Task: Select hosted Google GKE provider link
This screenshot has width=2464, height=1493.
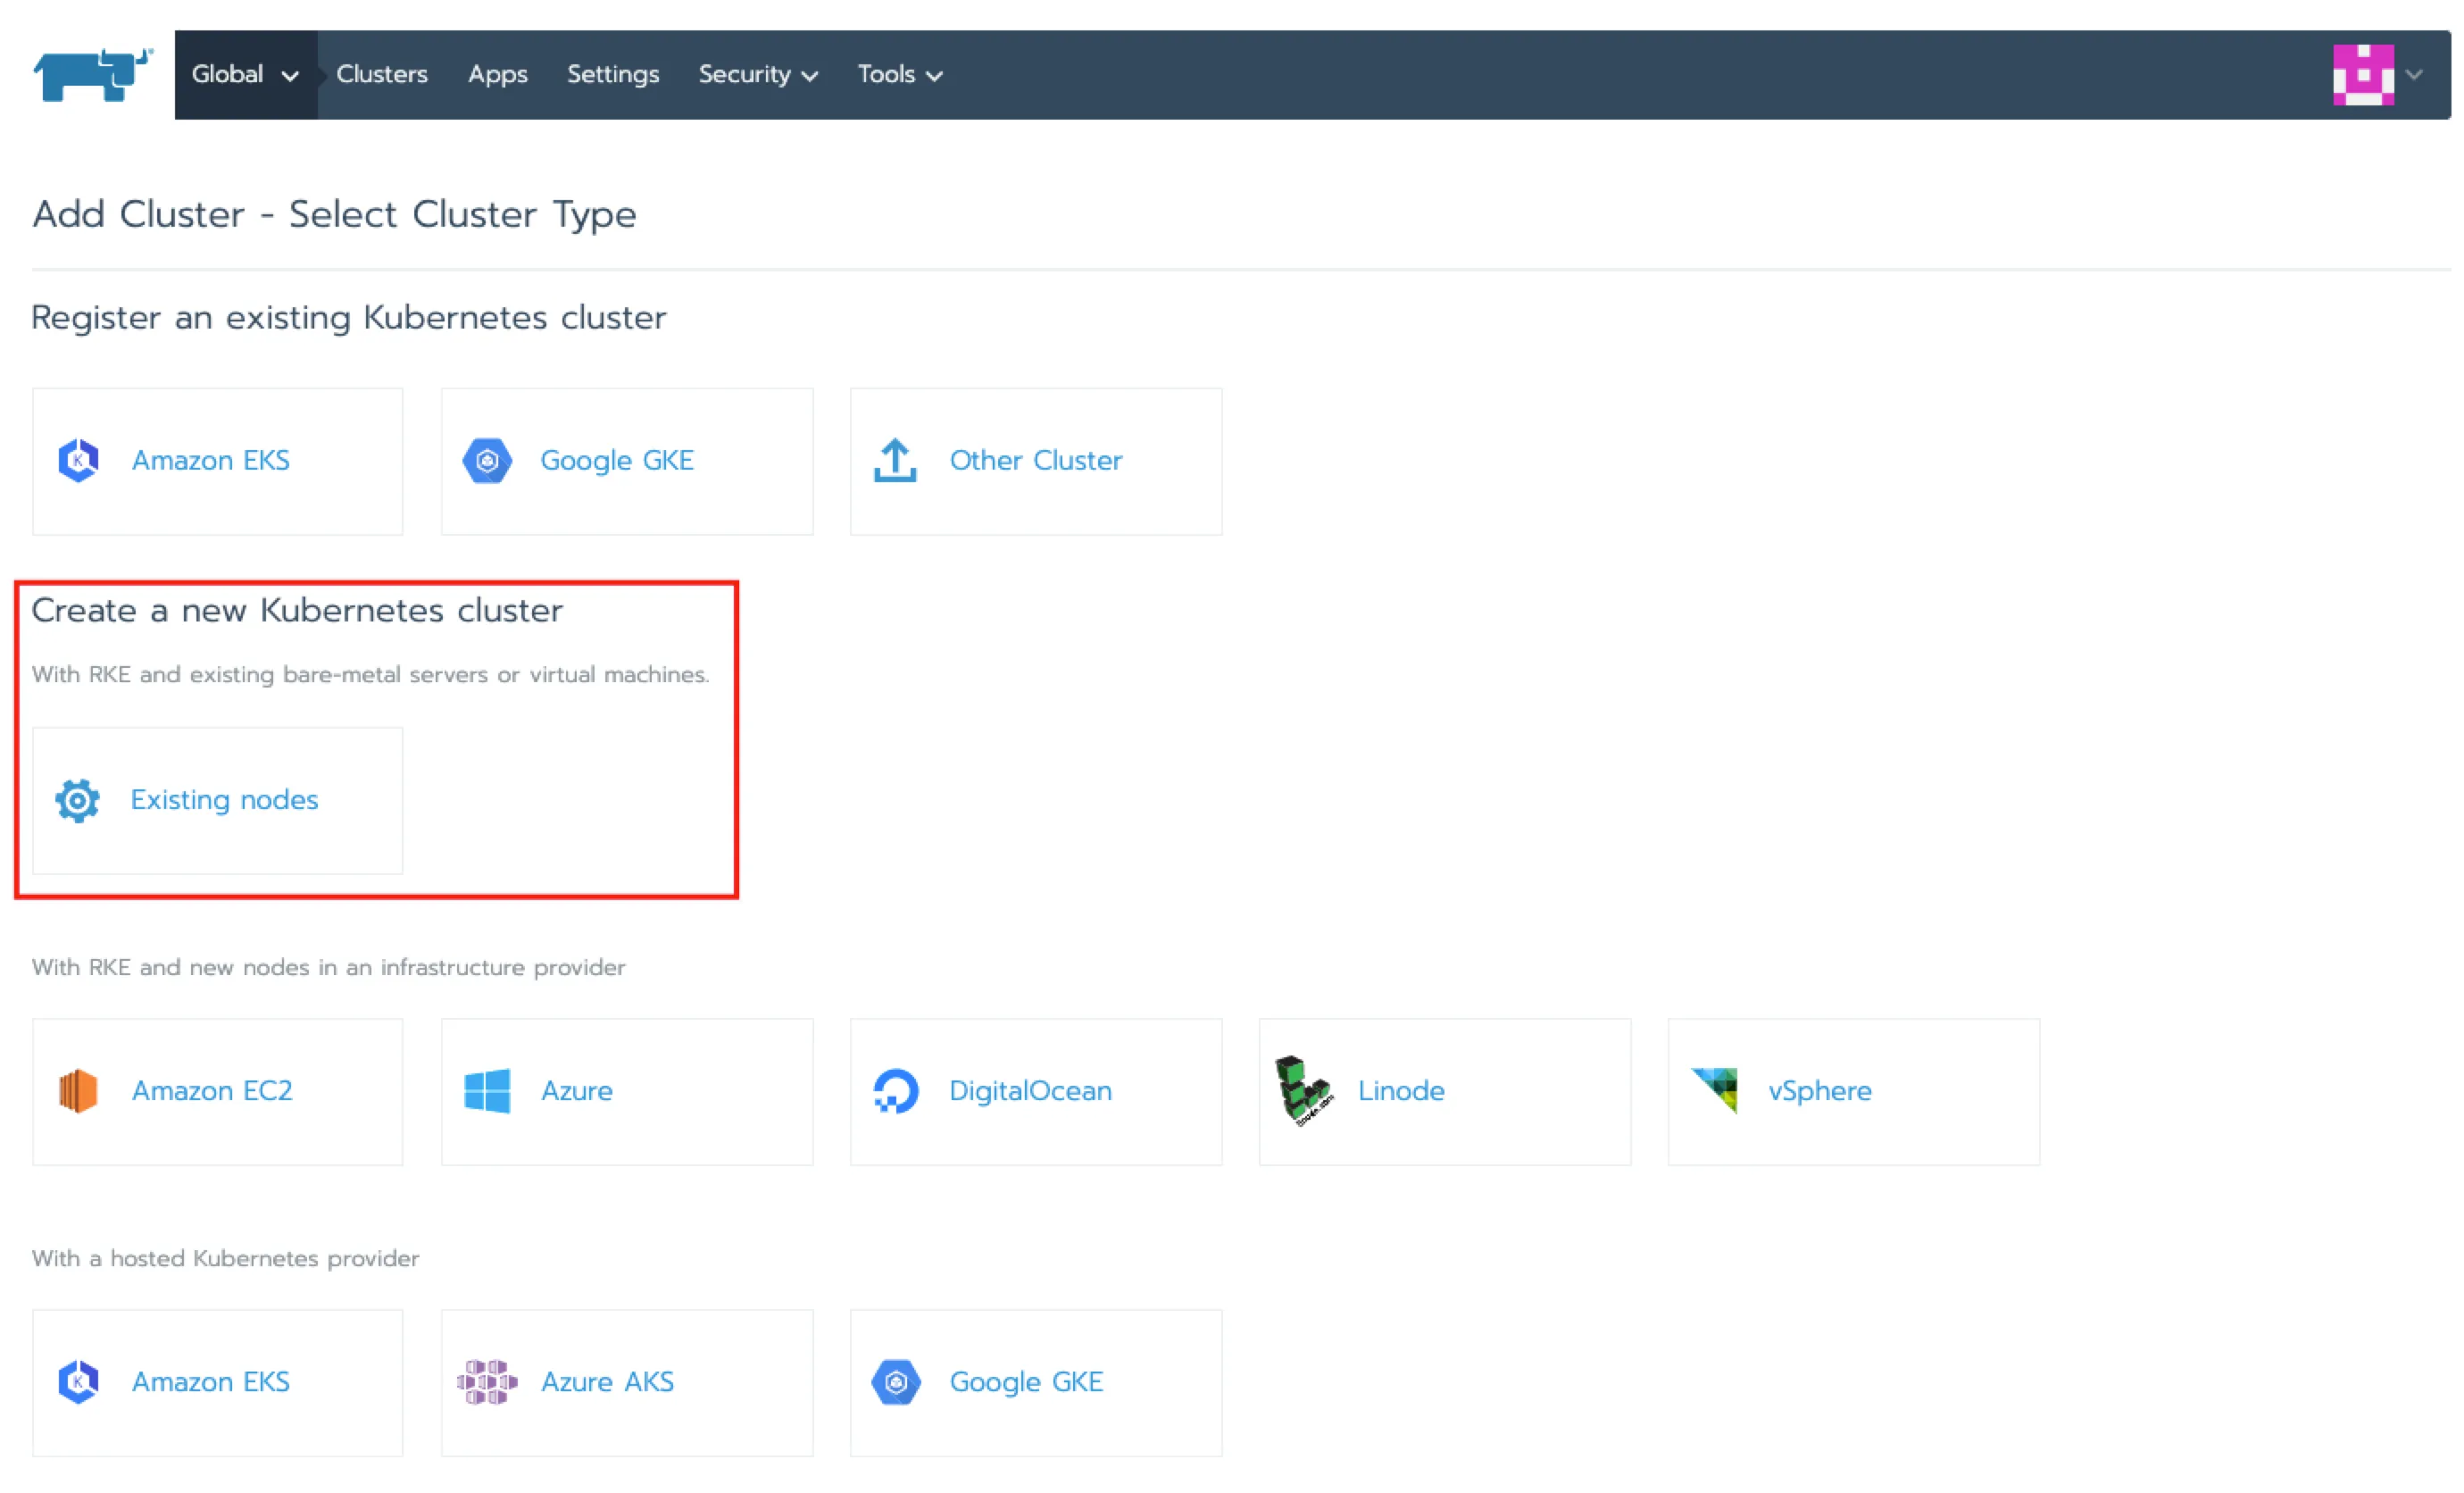Action: (1026, 1382)
